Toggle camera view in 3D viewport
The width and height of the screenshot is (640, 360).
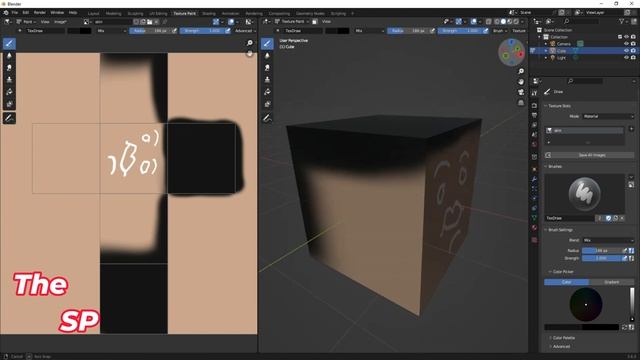click(x=521, y=93)
